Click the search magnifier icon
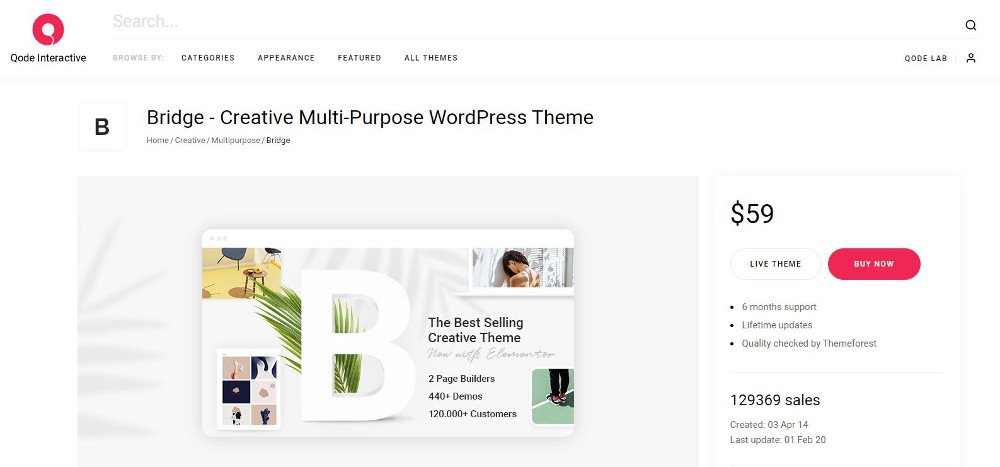Image resolution: width=1000 pixels, height=467 pixels. tap(971, 26)
